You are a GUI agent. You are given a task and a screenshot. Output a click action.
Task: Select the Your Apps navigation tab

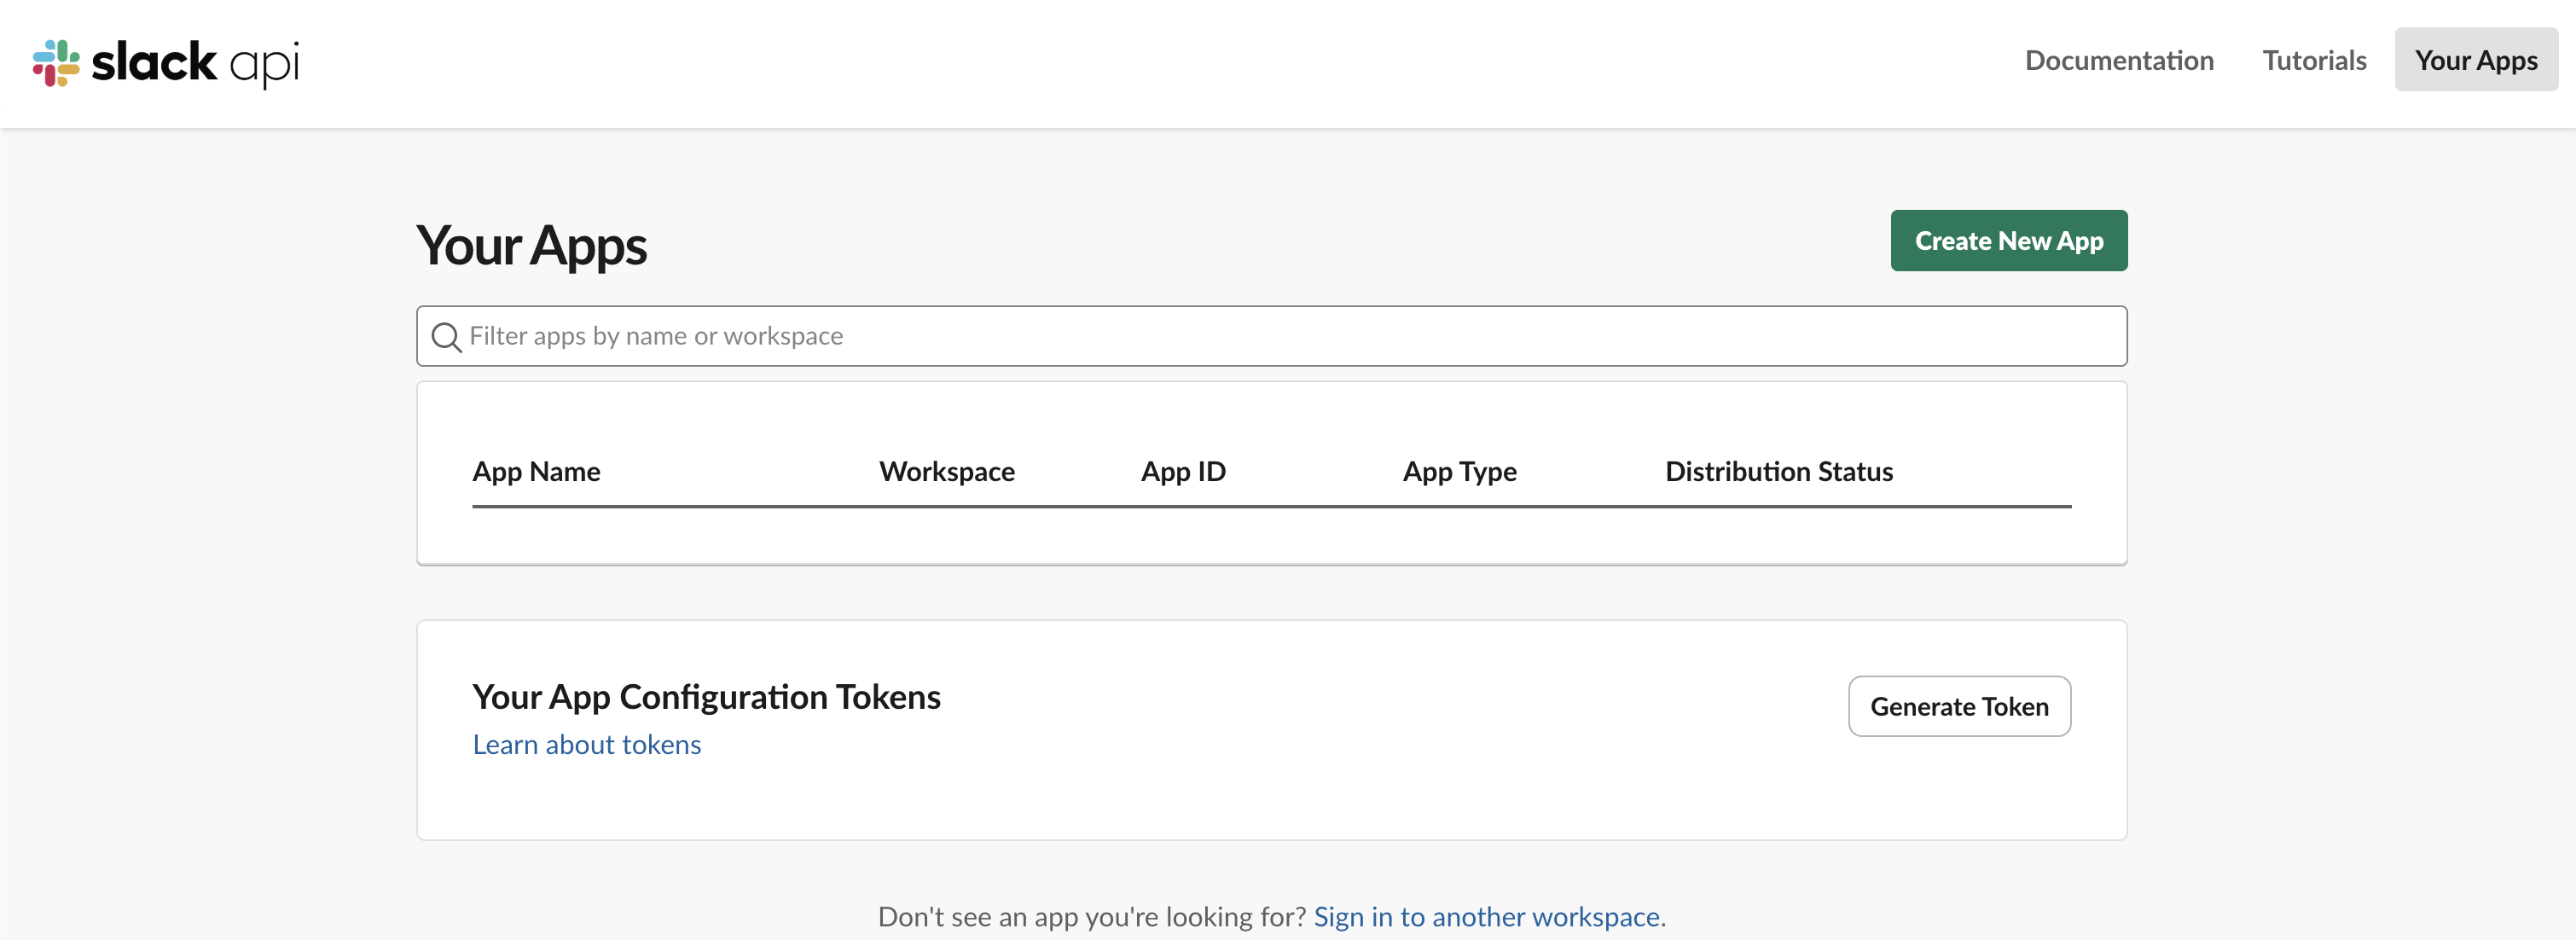[2475, 60]
